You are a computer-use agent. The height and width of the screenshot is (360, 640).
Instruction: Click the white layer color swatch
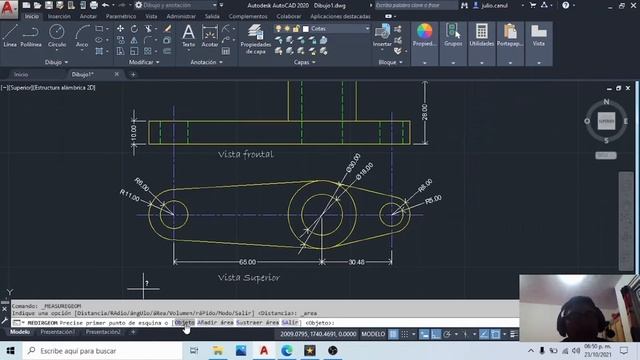pyautogui.click(x=306, y=29)
